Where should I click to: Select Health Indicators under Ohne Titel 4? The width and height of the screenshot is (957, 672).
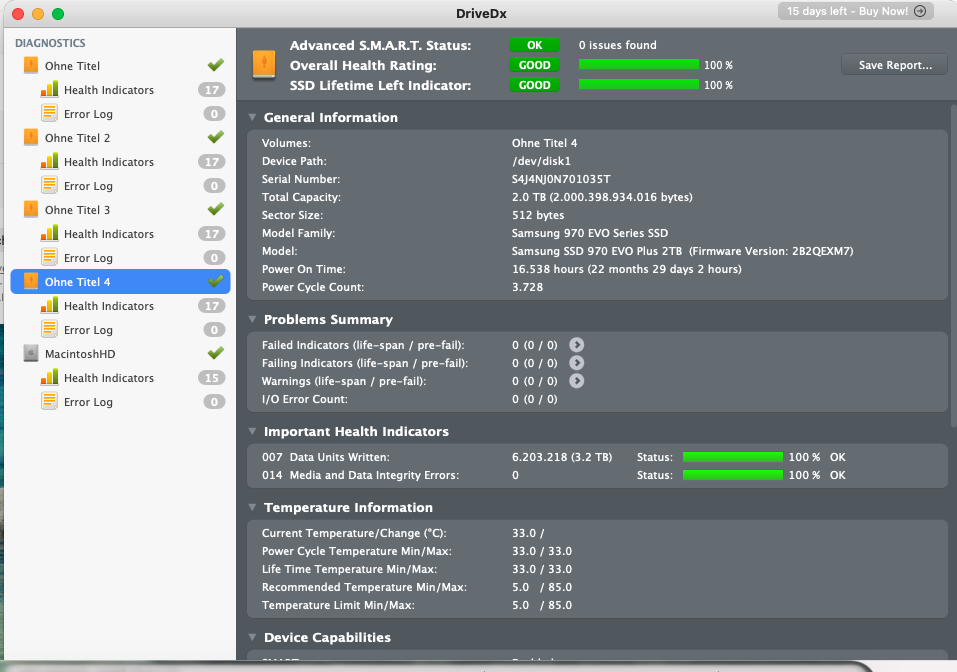[108, 306]
